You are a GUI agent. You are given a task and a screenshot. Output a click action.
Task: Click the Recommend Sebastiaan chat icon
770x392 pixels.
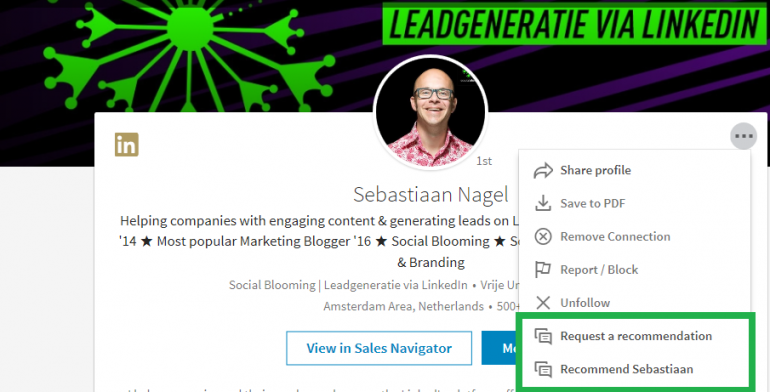tap(543, 369)
